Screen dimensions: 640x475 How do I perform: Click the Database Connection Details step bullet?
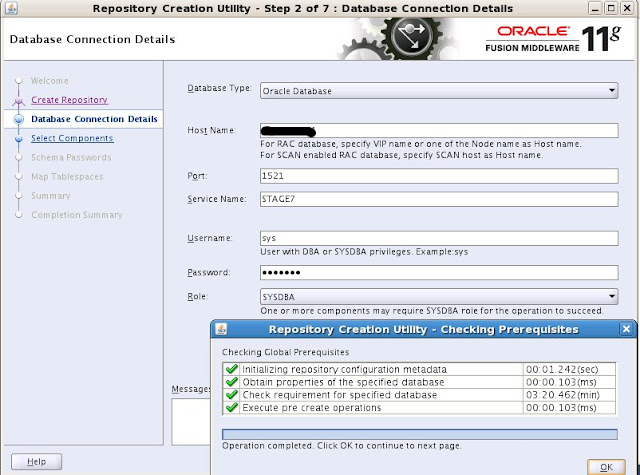18,119
